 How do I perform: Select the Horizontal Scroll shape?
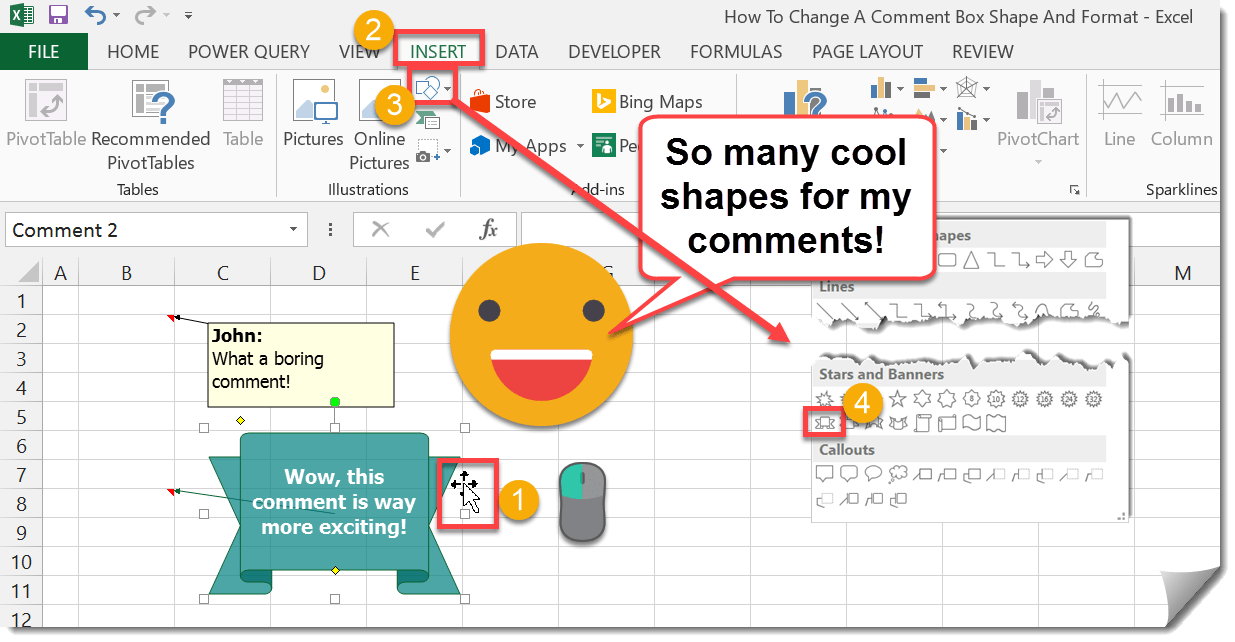pyautogui.click(x=947, y=423)
